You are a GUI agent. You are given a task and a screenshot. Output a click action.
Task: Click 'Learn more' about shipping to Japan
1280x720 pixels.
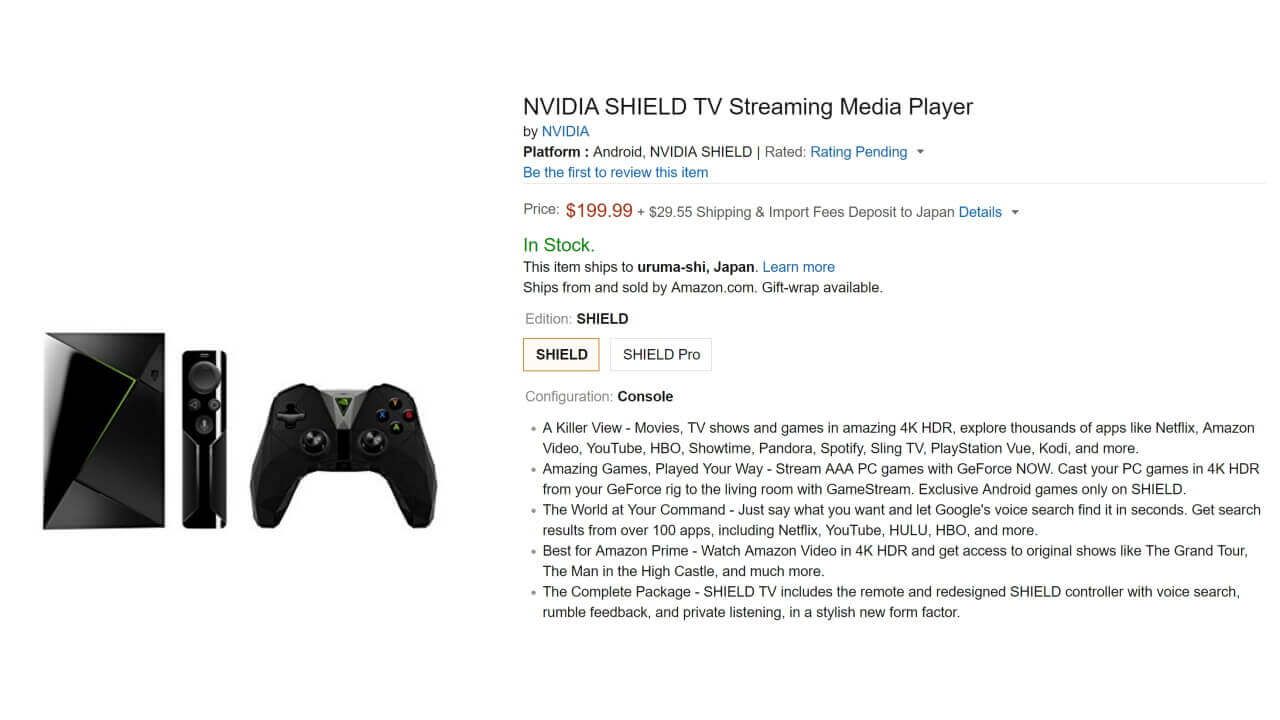click(798, 267)
